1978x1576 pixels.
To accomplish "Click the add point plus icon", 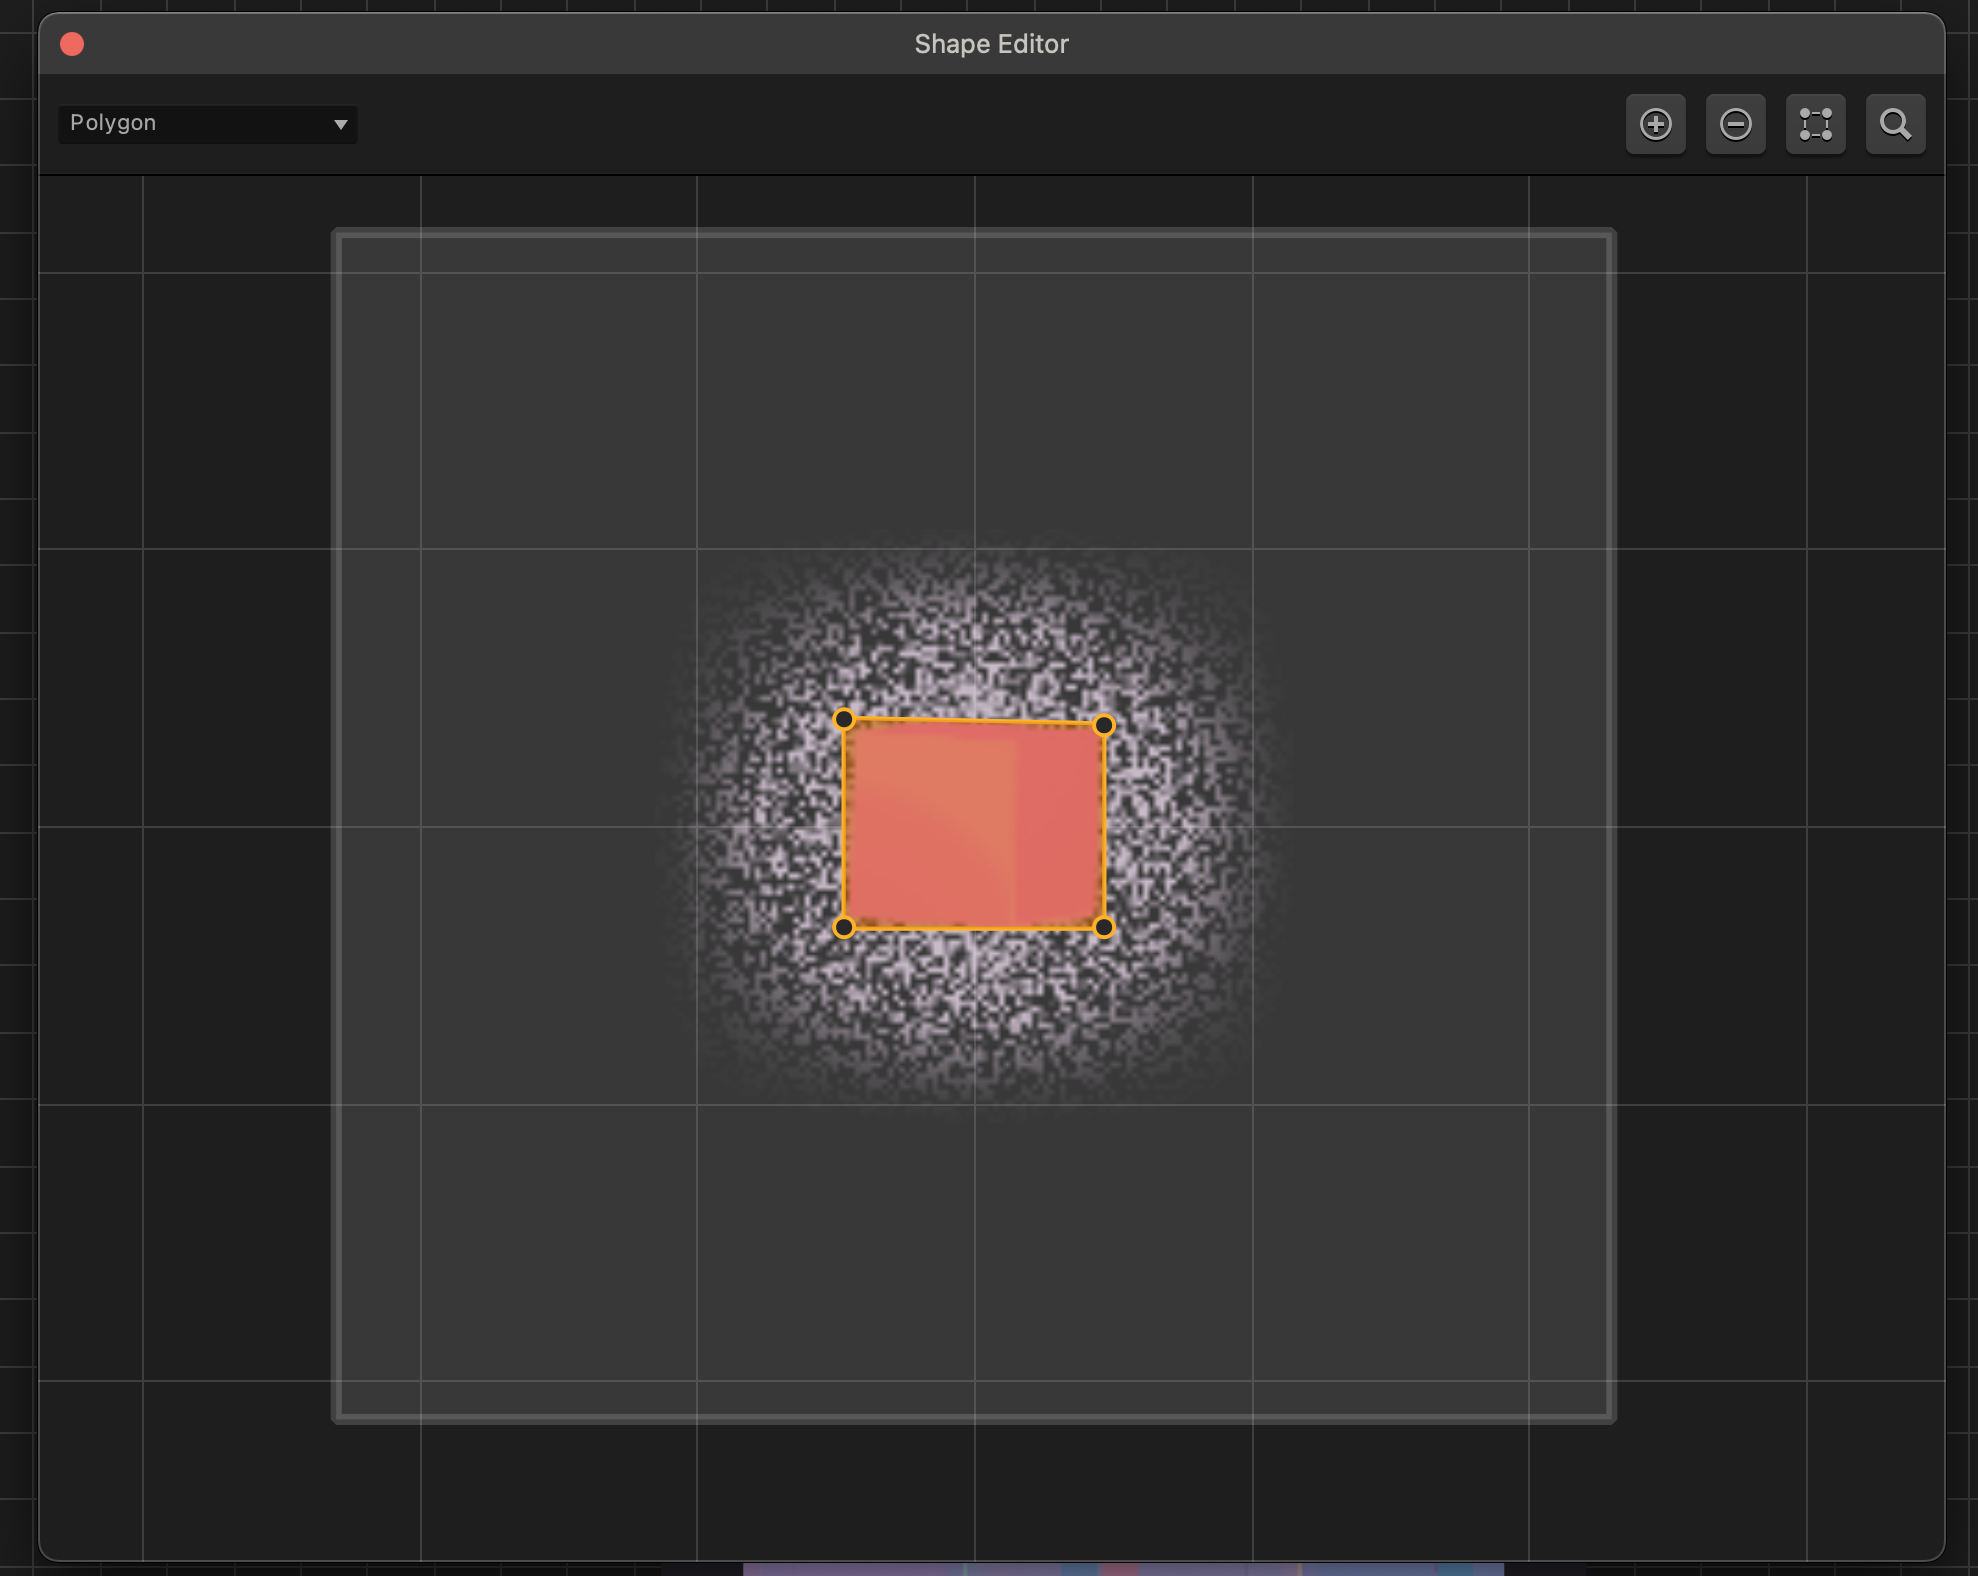I will coord(1656,124).
